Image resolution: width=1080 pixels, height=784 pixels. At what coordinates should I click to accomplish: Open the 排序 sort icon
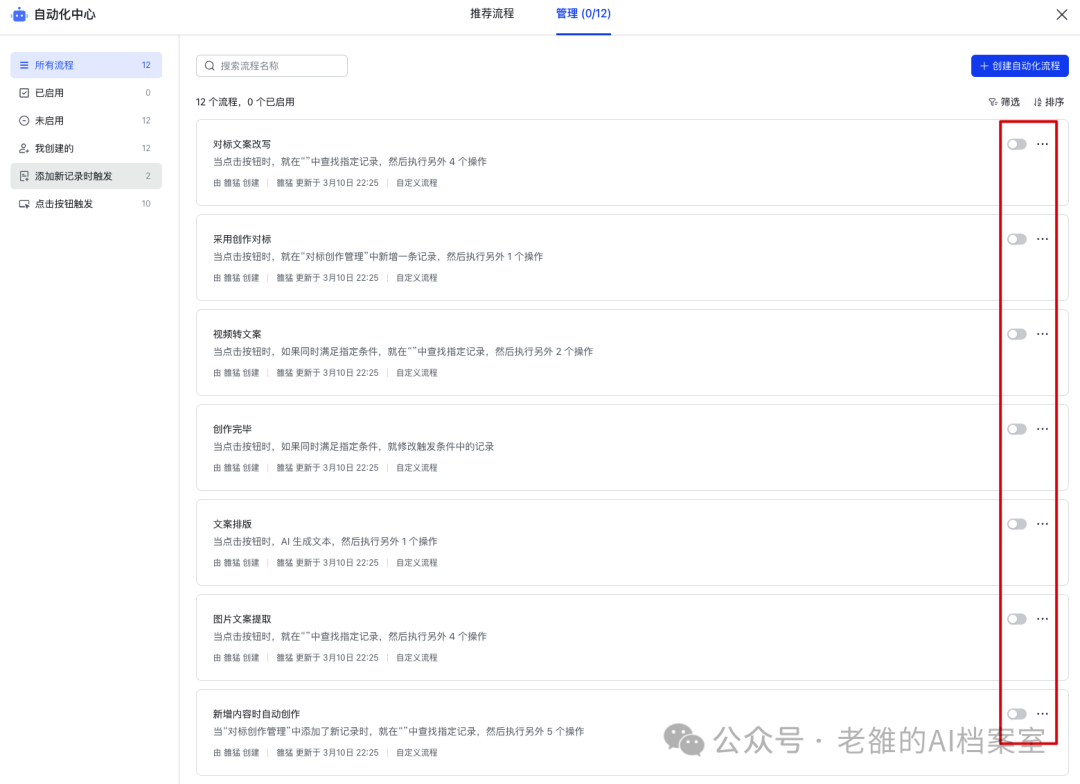1037,102
